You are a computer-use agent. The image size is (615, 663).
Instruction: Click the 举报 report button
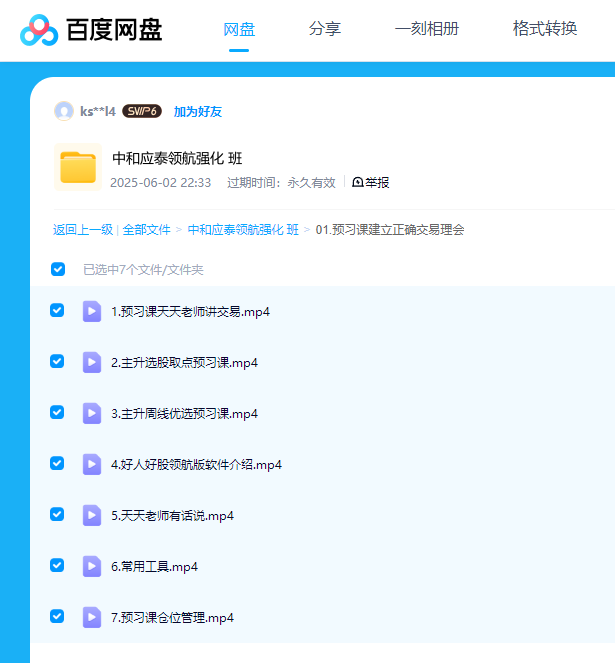pos(370,182)
